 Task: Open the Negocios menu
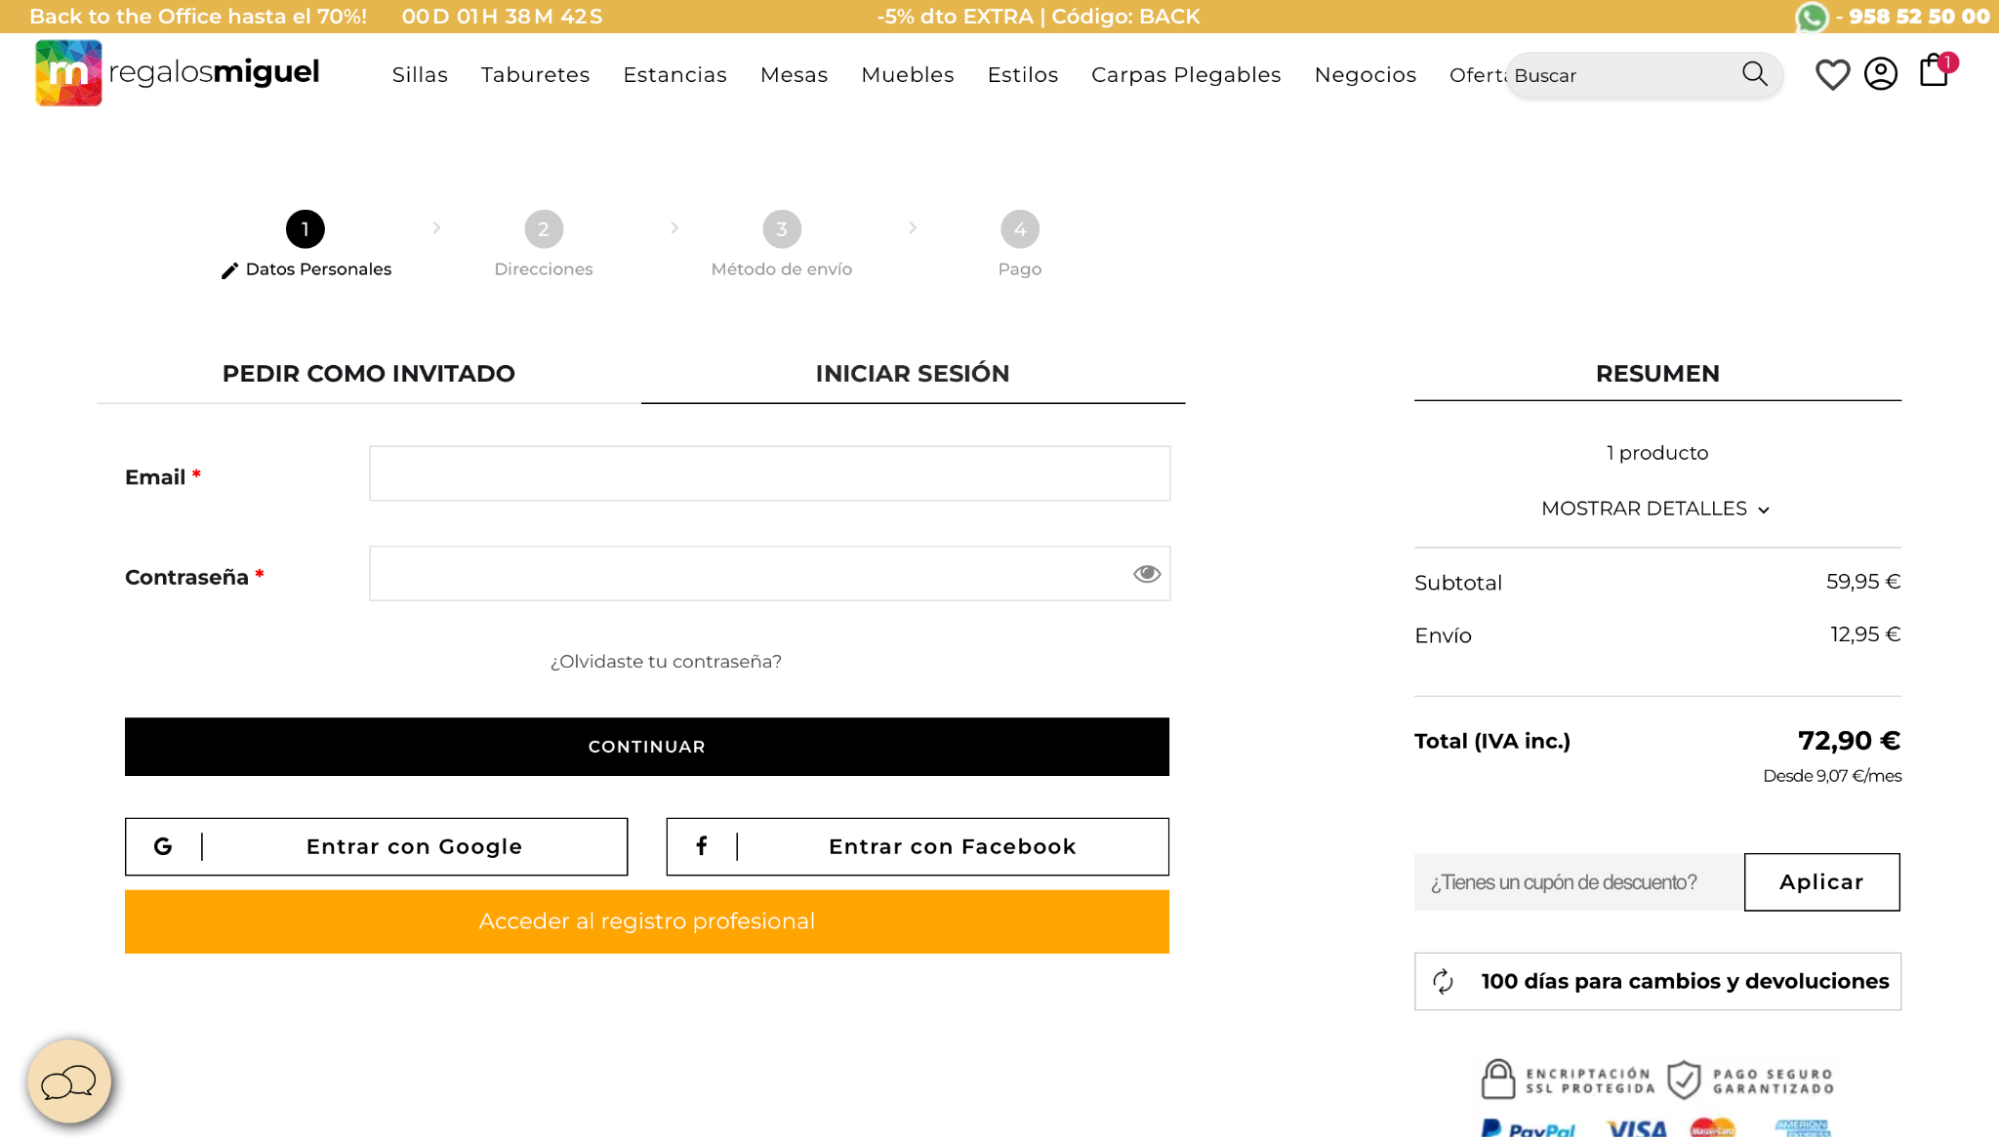(1365, 75)
